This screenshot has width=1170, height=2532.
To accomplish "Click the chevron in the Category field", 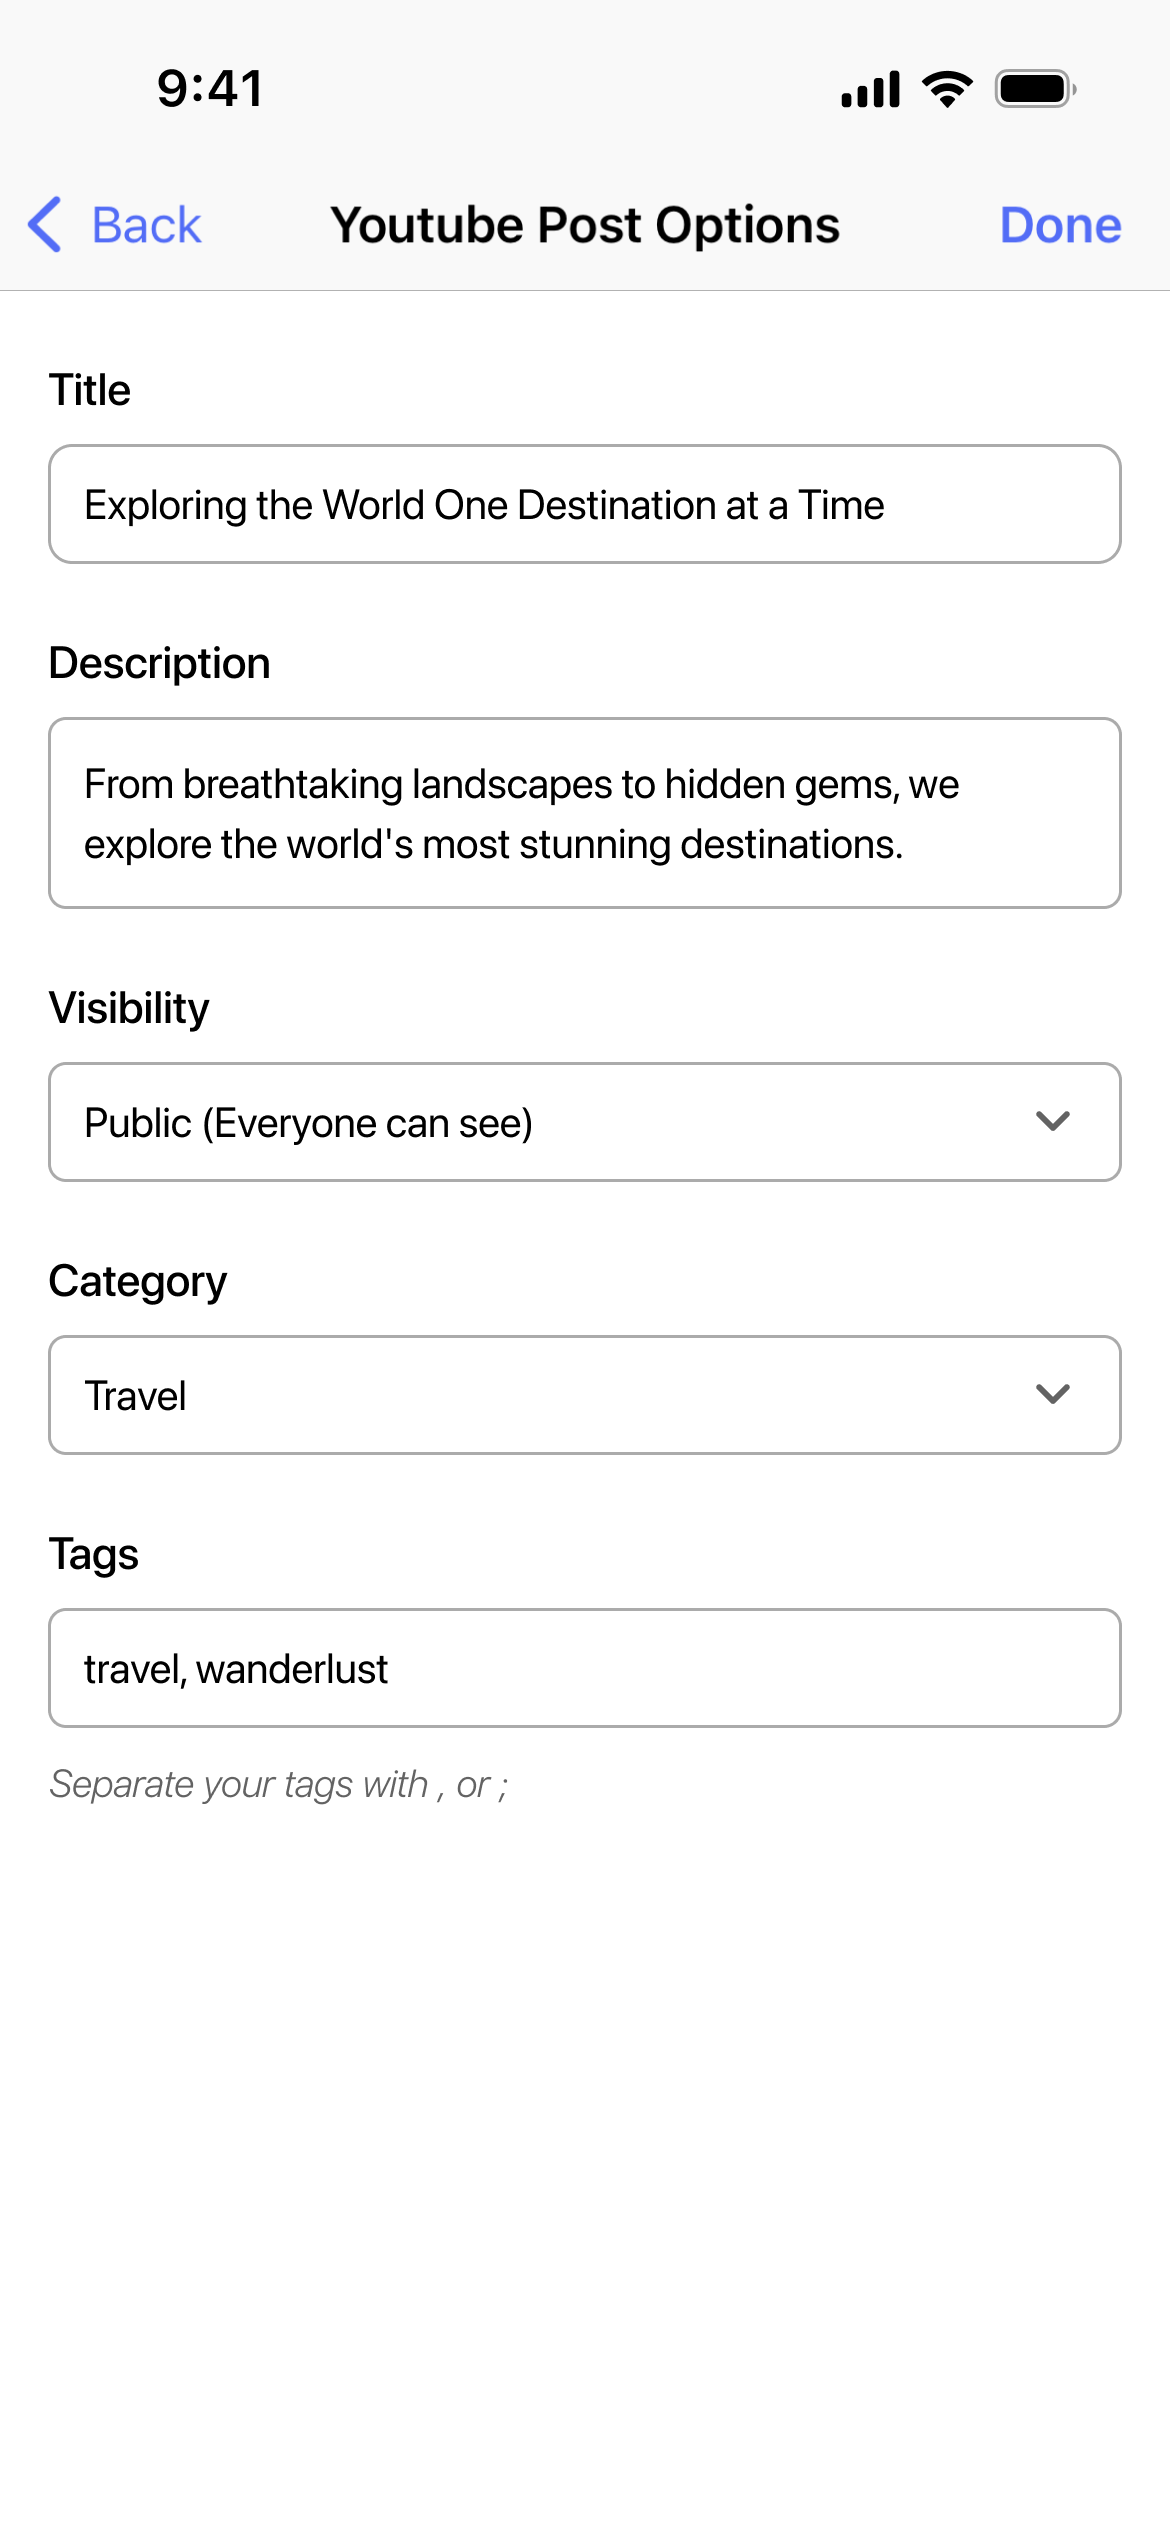I will click(x=1053, y=1394).
